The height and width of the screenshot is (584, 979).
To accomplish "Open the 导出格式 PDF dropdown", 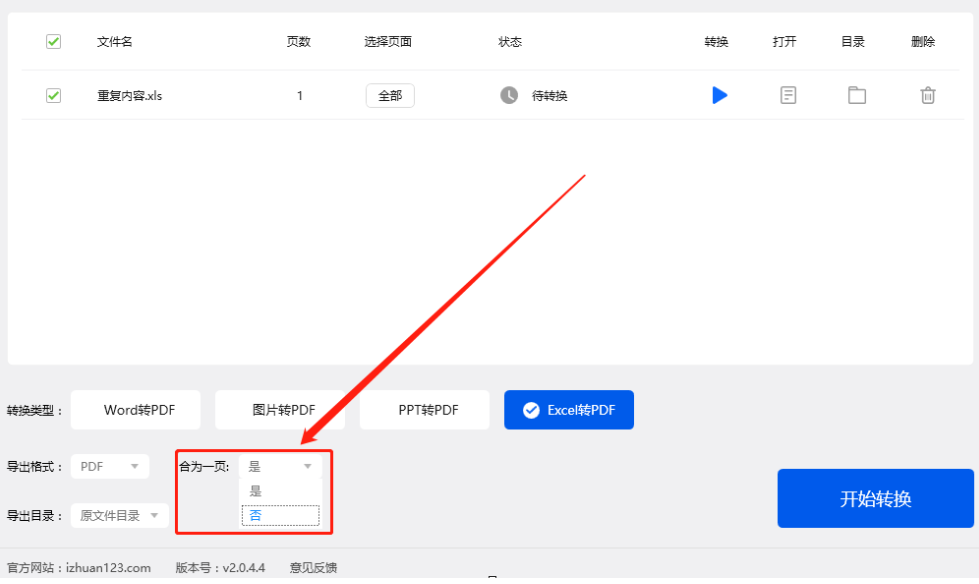I will pyautogui.click(x=110, y=467).
